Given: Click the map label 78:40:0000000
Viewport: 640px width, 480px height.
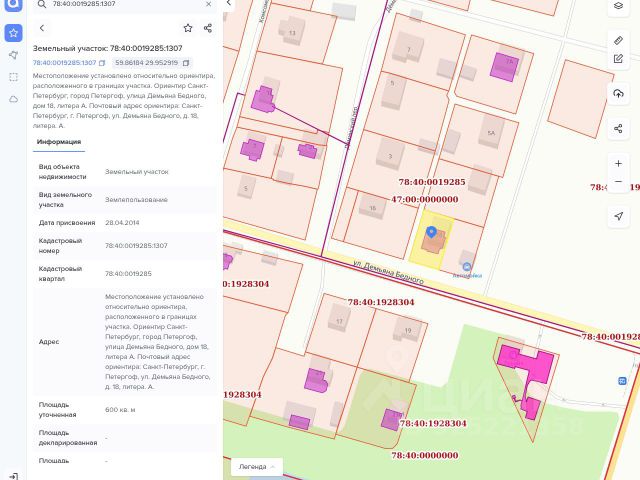Looking at the screenshot, I should coord(424,455).
